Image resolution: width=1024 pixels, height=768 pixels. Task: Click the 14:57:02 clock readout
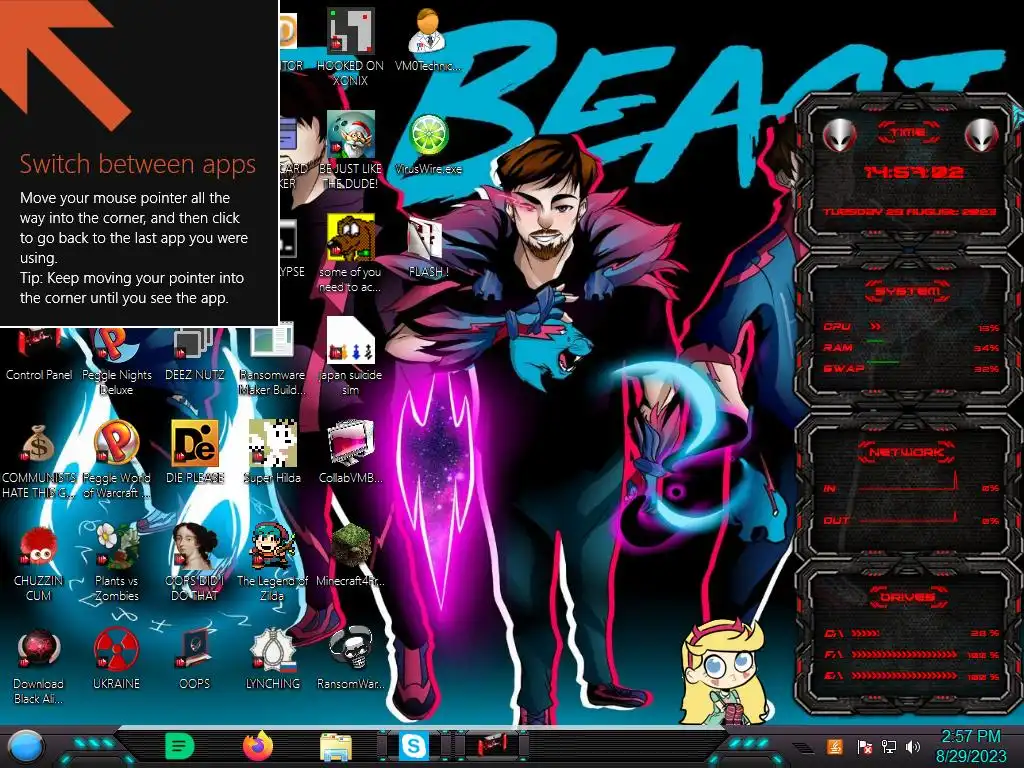tap(914, 172)
